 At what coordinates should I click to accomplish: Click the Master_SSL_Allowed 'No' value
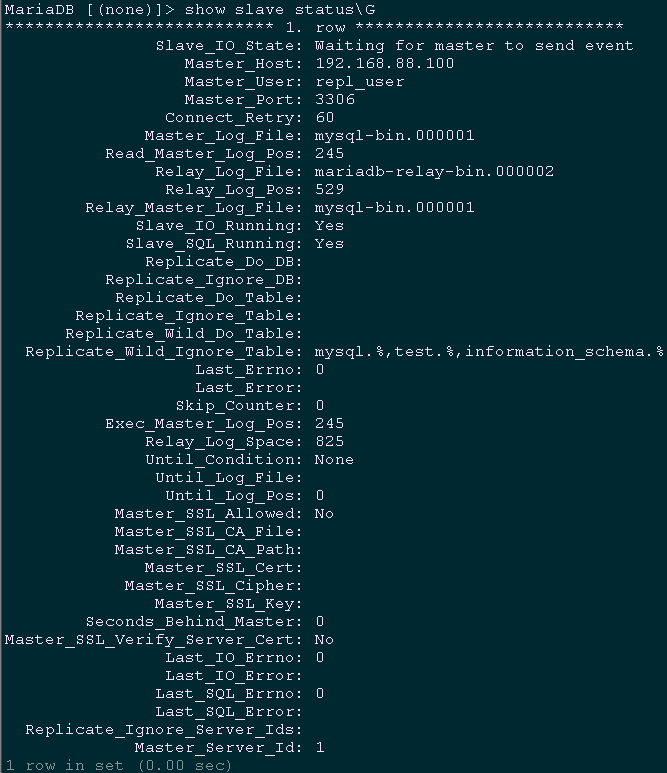coord(324,513)
